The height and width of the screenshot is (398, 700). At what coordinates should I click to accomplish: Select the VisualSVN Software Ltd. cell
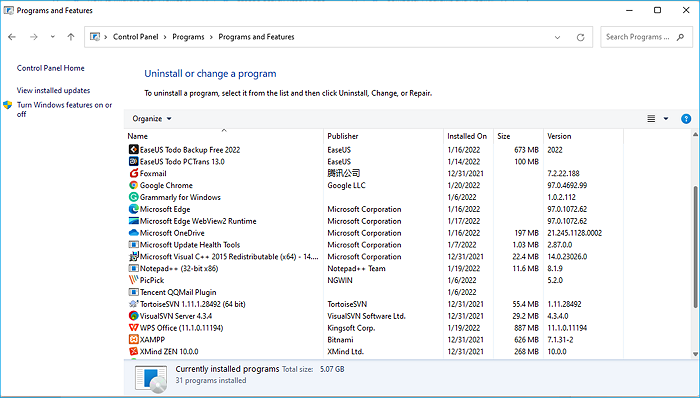point(366,316)
